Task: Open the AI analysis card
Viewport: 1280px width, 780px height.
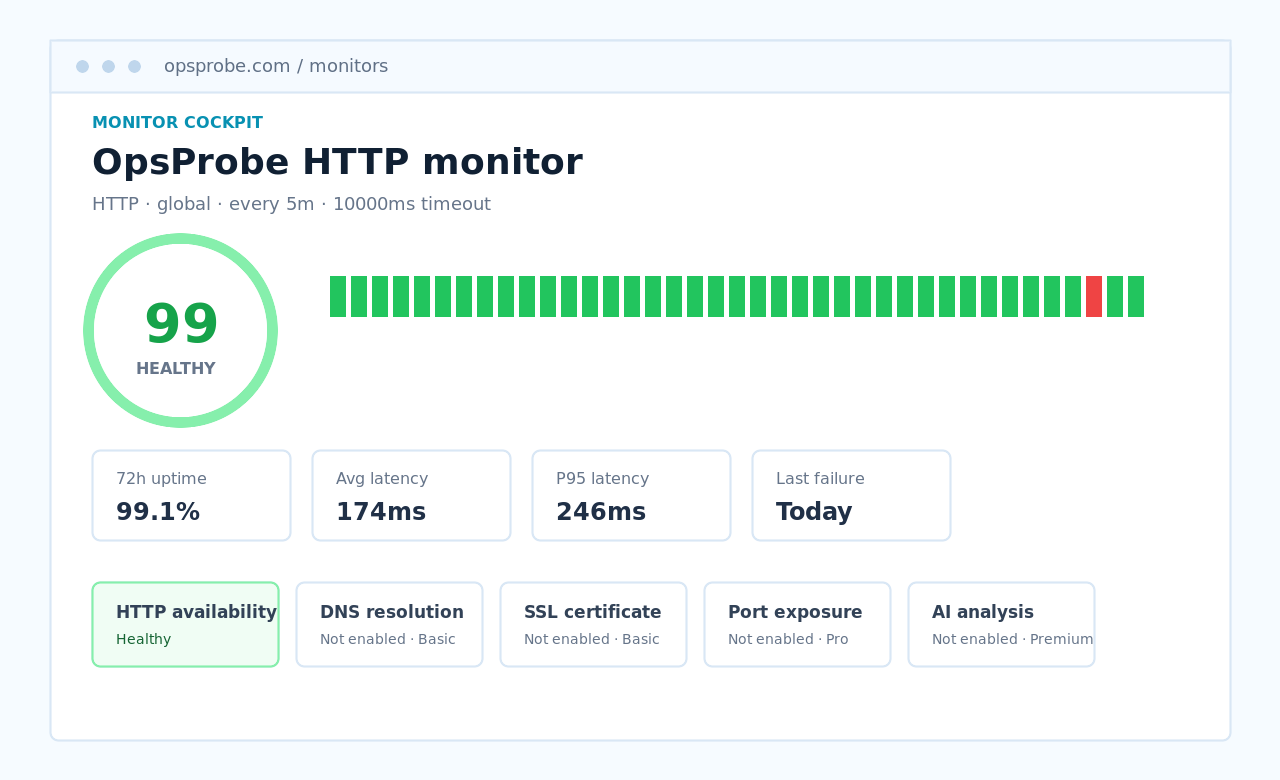Action: 1001,624
